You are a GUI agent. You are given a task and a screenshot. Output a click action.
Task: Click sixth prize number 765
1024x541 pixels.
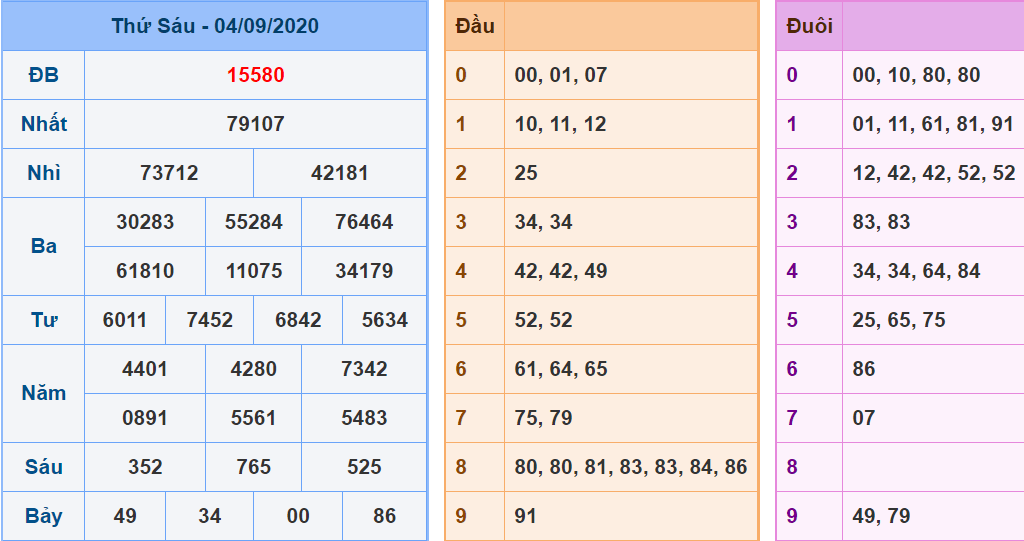(253, 467)
